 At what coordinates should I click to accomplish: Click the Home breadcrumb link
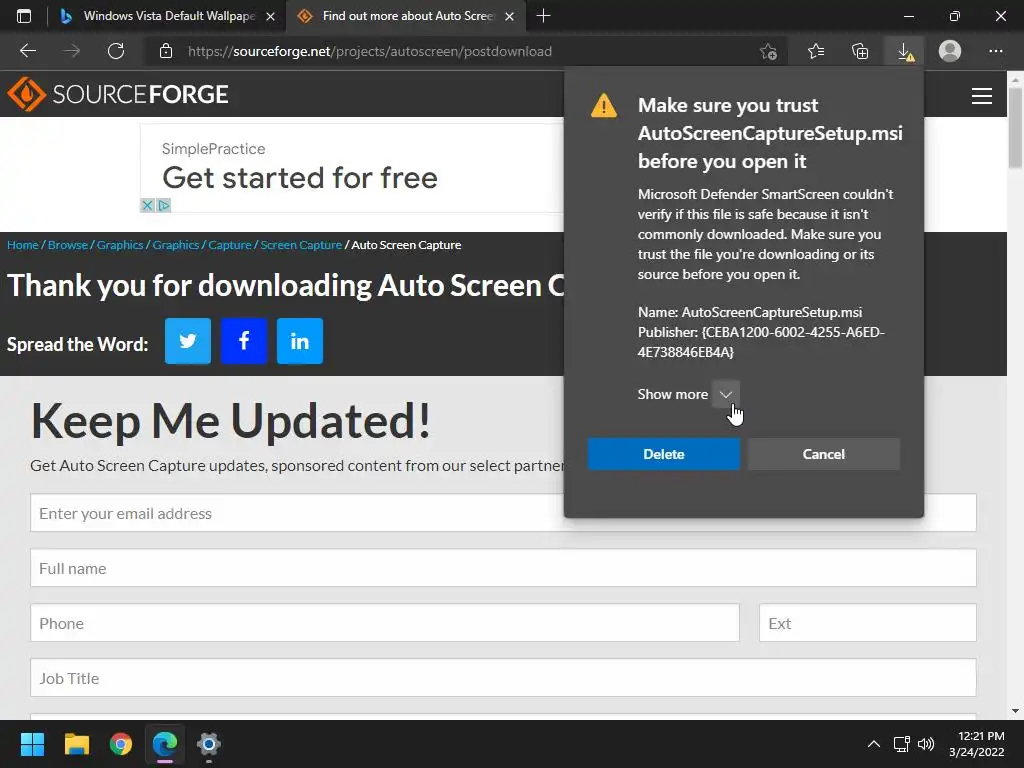tap(23, 245)
